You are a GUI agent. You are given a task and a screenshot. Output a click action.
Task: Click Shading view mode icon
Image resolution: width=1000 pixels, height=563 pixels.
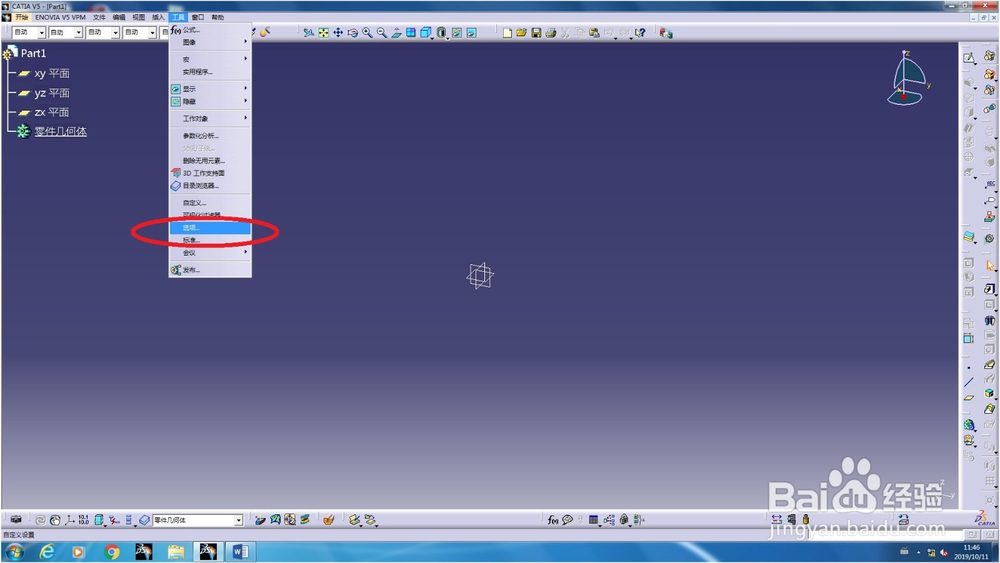[x=441, y=33]
